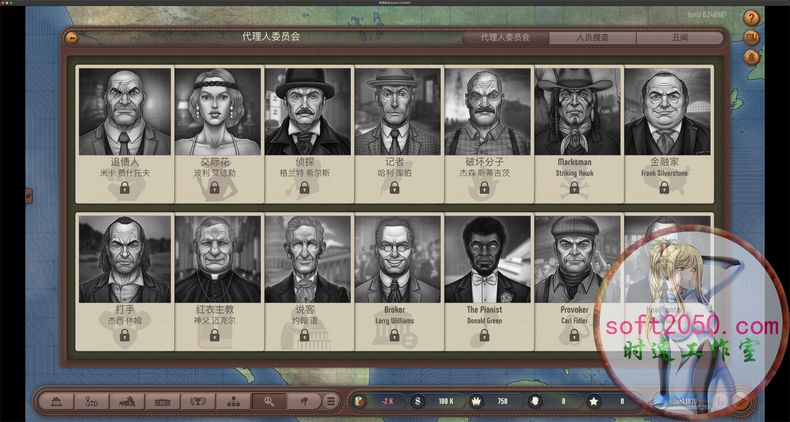
Task: Click the trophy laurel icon
Action: coord(197,401)
